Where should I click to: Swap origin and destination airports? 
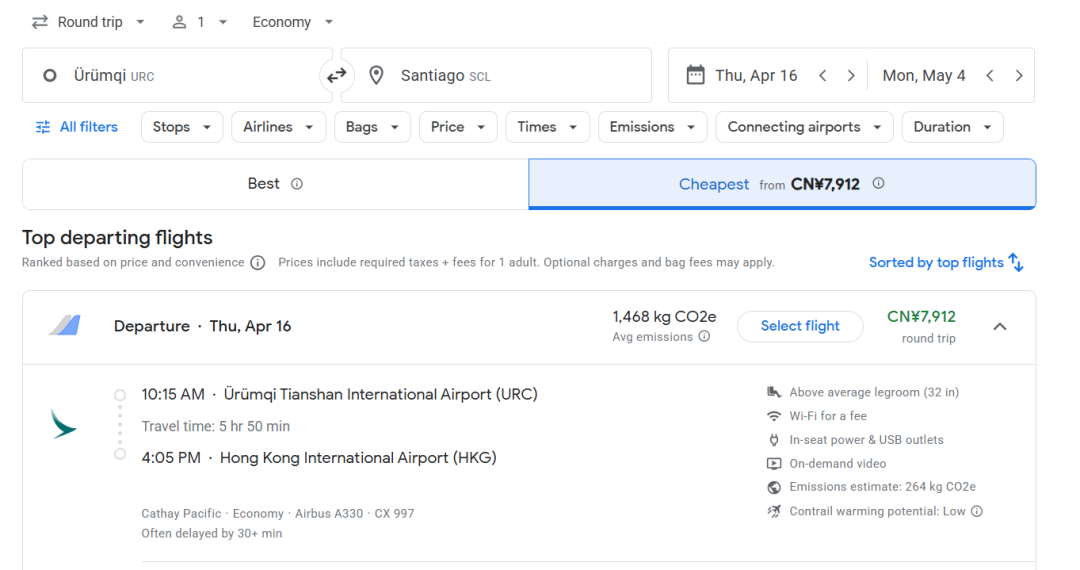(336, 76)
